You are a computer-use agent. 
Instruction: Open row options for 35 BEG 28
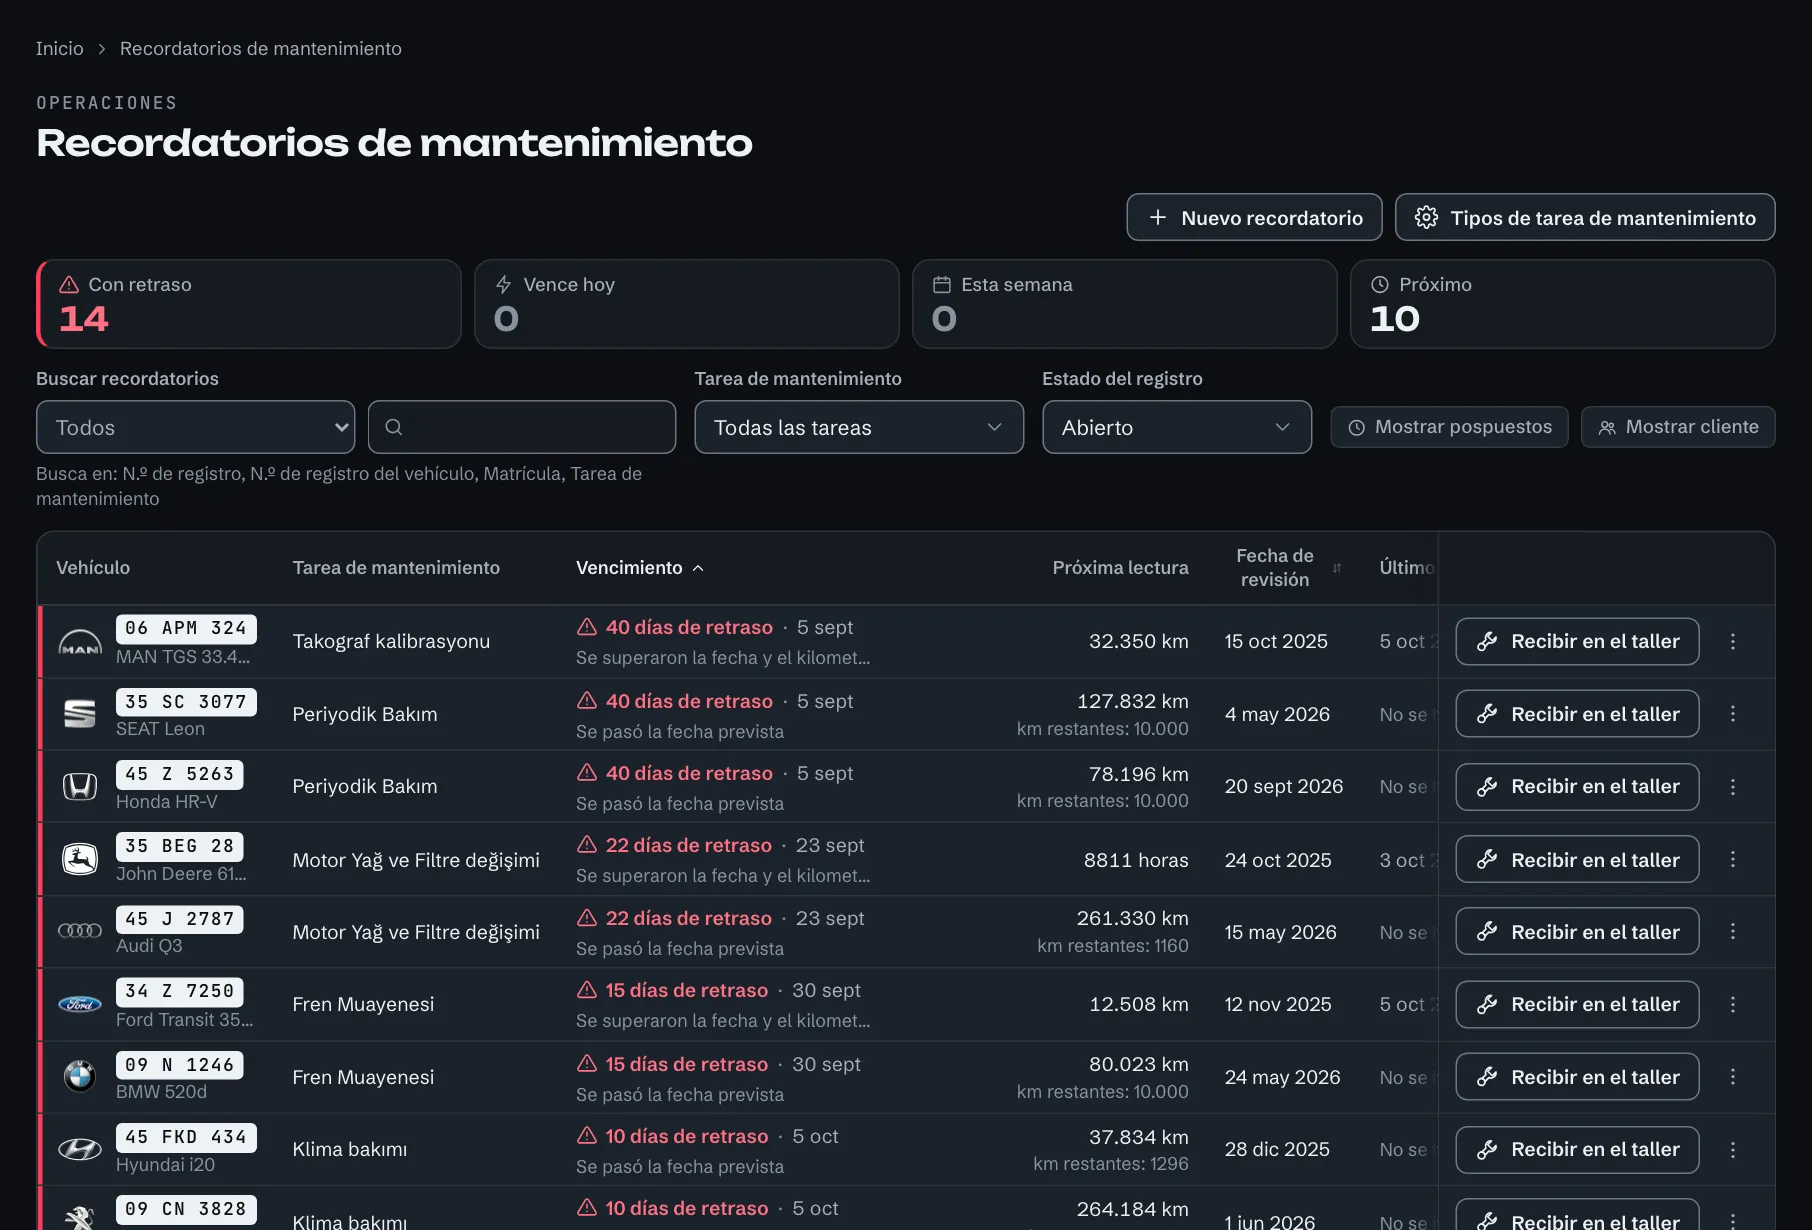(x=1733, y=859)
